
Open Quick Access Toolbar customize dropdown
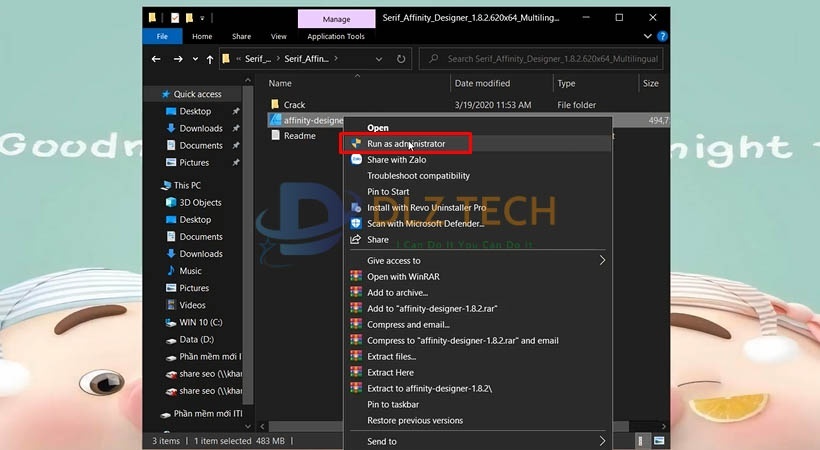coord(202,18)
